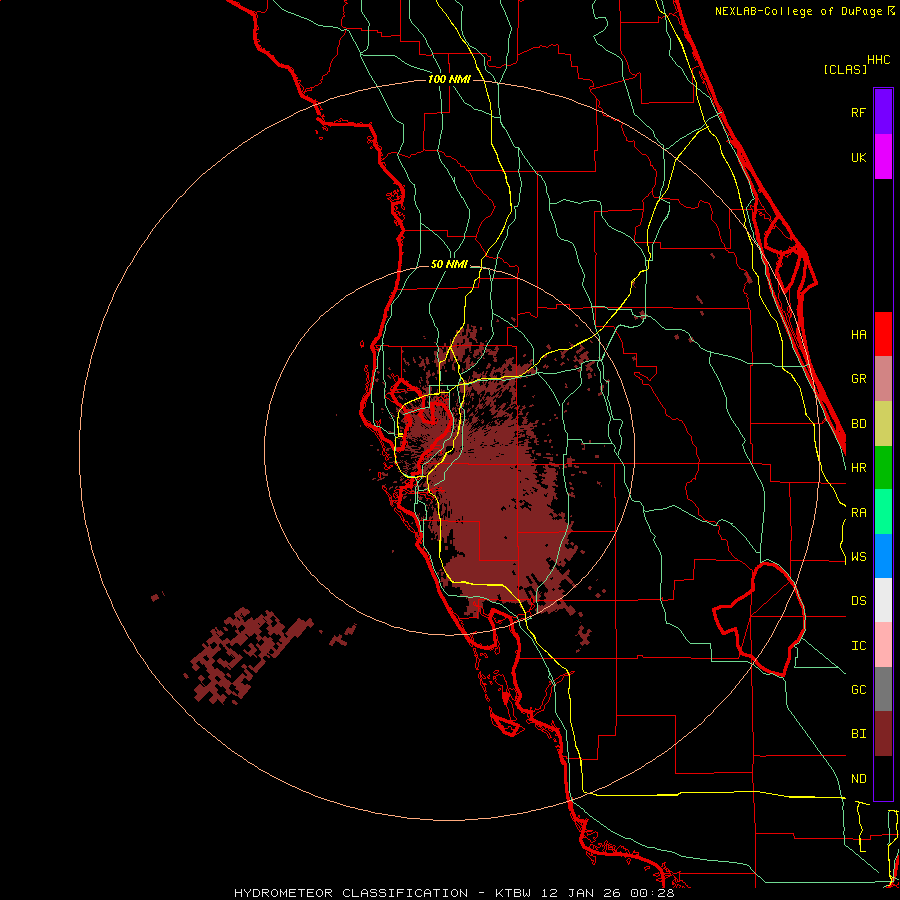900x900 pixels.
Task: Click the RF purple legend swatch
Action: click(x=883, y=112)
